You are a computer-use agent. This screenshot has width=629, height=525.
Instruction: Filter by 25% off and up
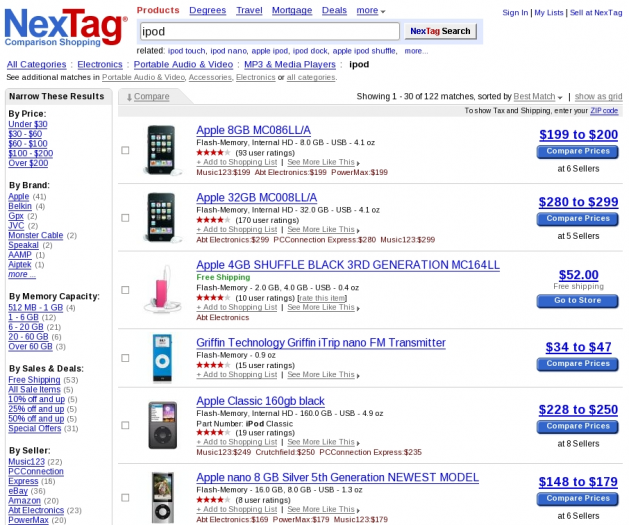point(36,409)
